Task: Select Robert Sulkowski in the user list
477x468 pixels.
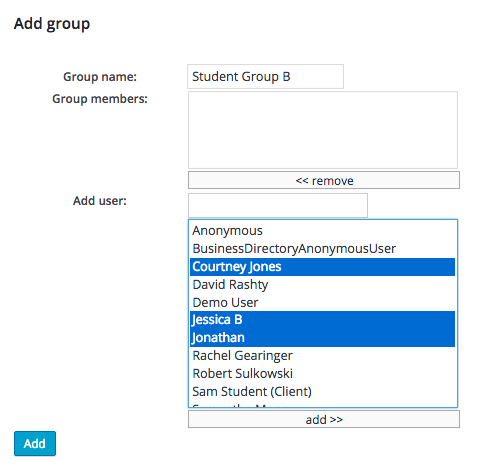Action: coord(322,374)
